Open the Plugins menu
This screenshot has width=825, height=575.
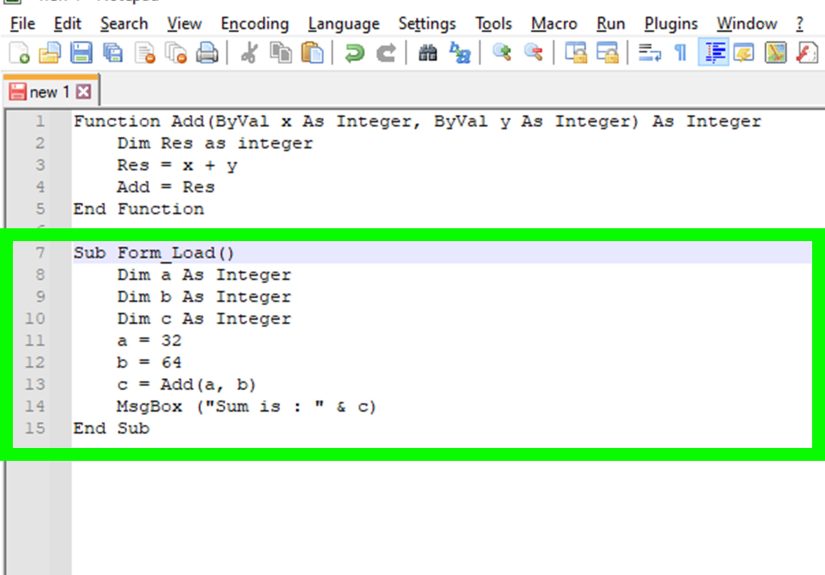671,24
